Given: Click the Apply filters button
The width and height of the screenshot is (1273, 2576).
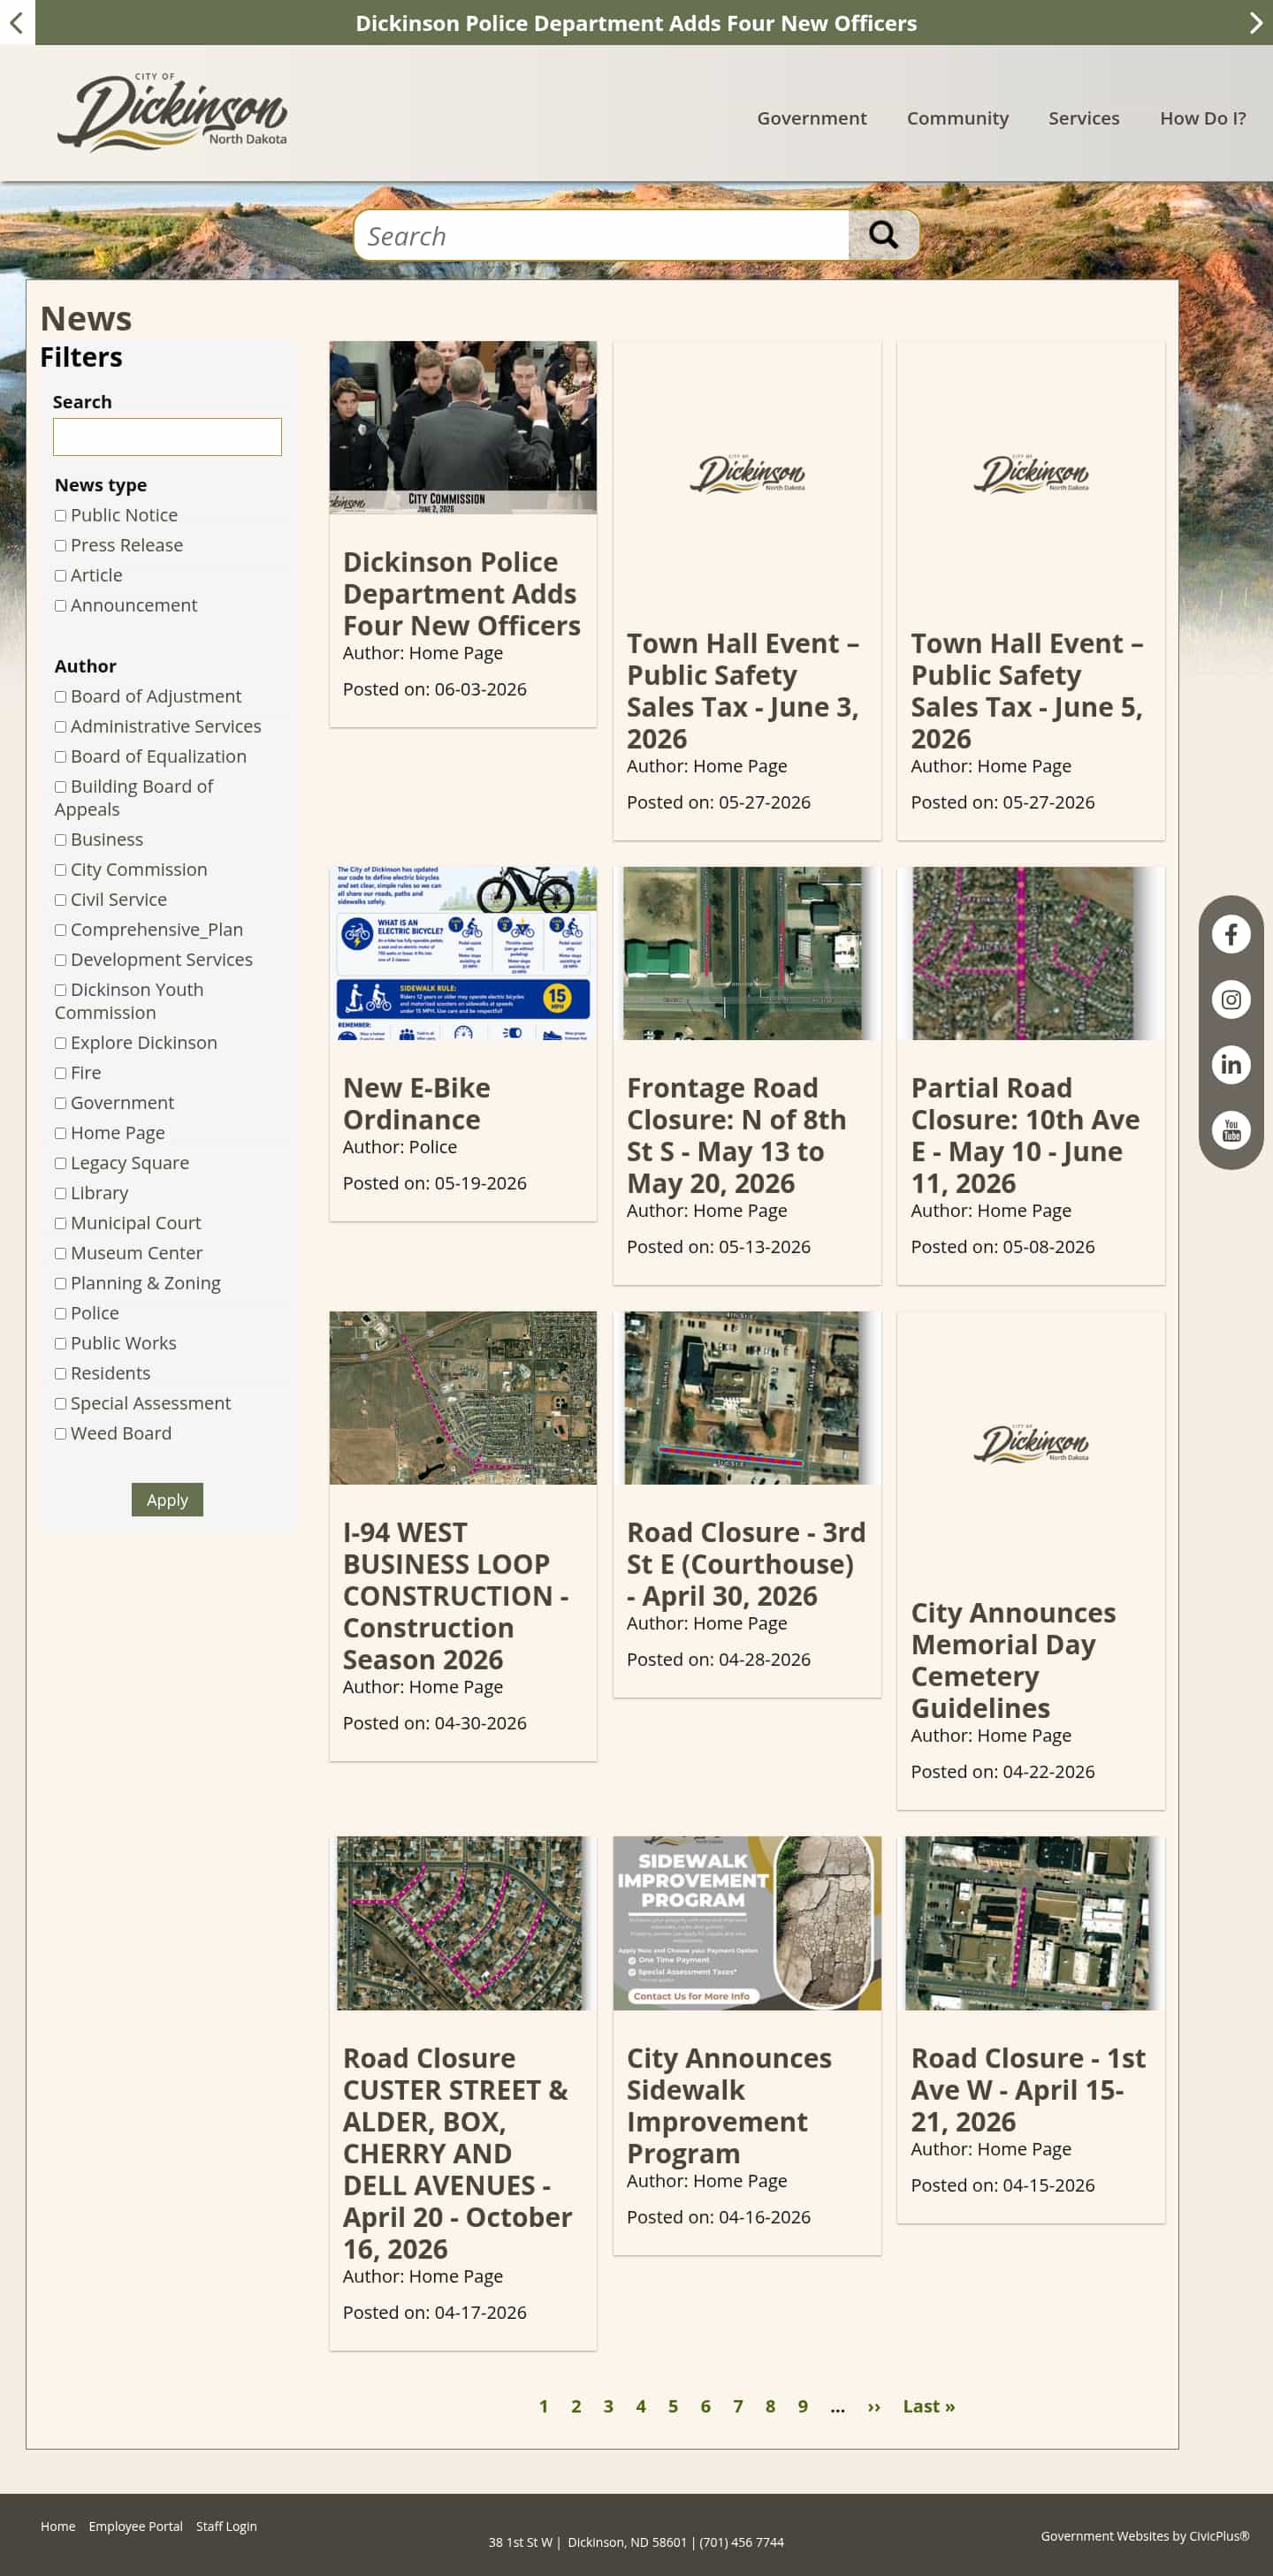Looking at the screenshot, I should click(167, 1499).
